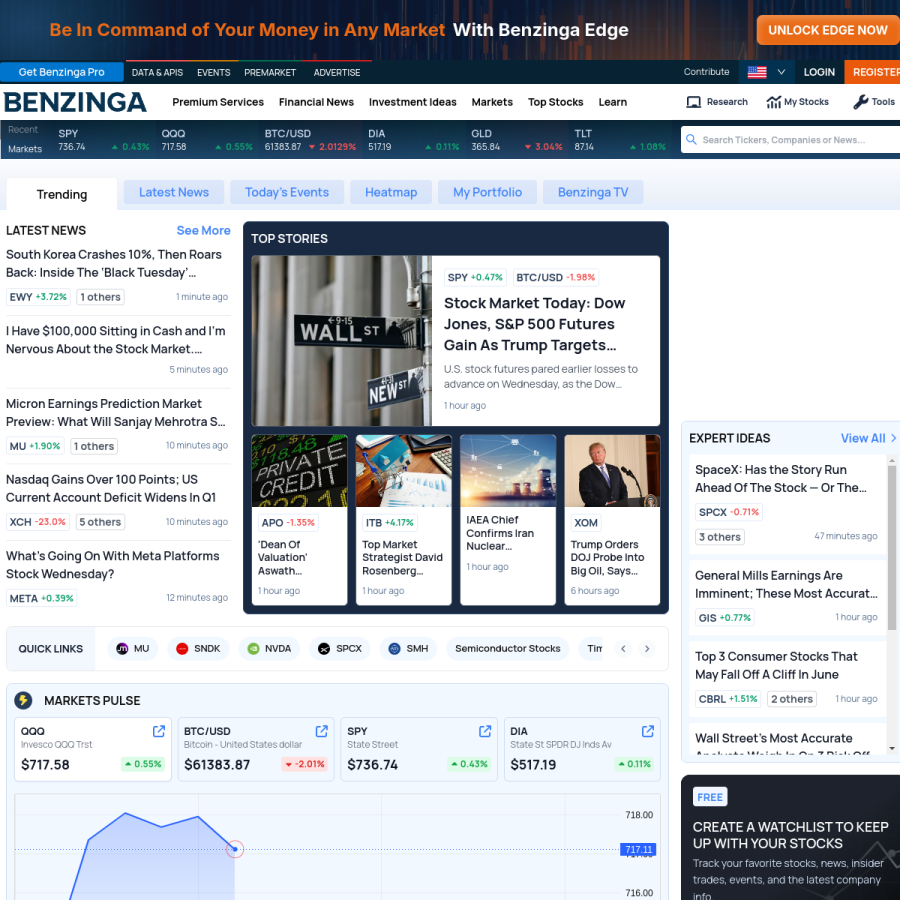Expand View All chevron in Expert Ideas
This screenshot has height=900, width=900.
click(894, 438)
